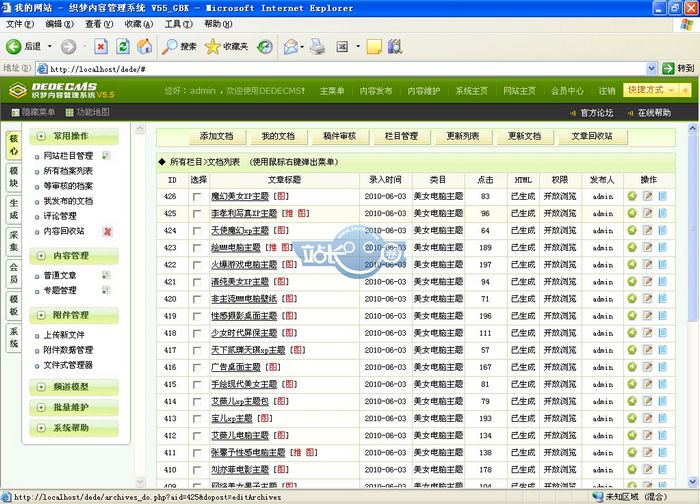This screenshot has width=700, height=504.
Task: Click 官方论坛 link
Action: 597,113
